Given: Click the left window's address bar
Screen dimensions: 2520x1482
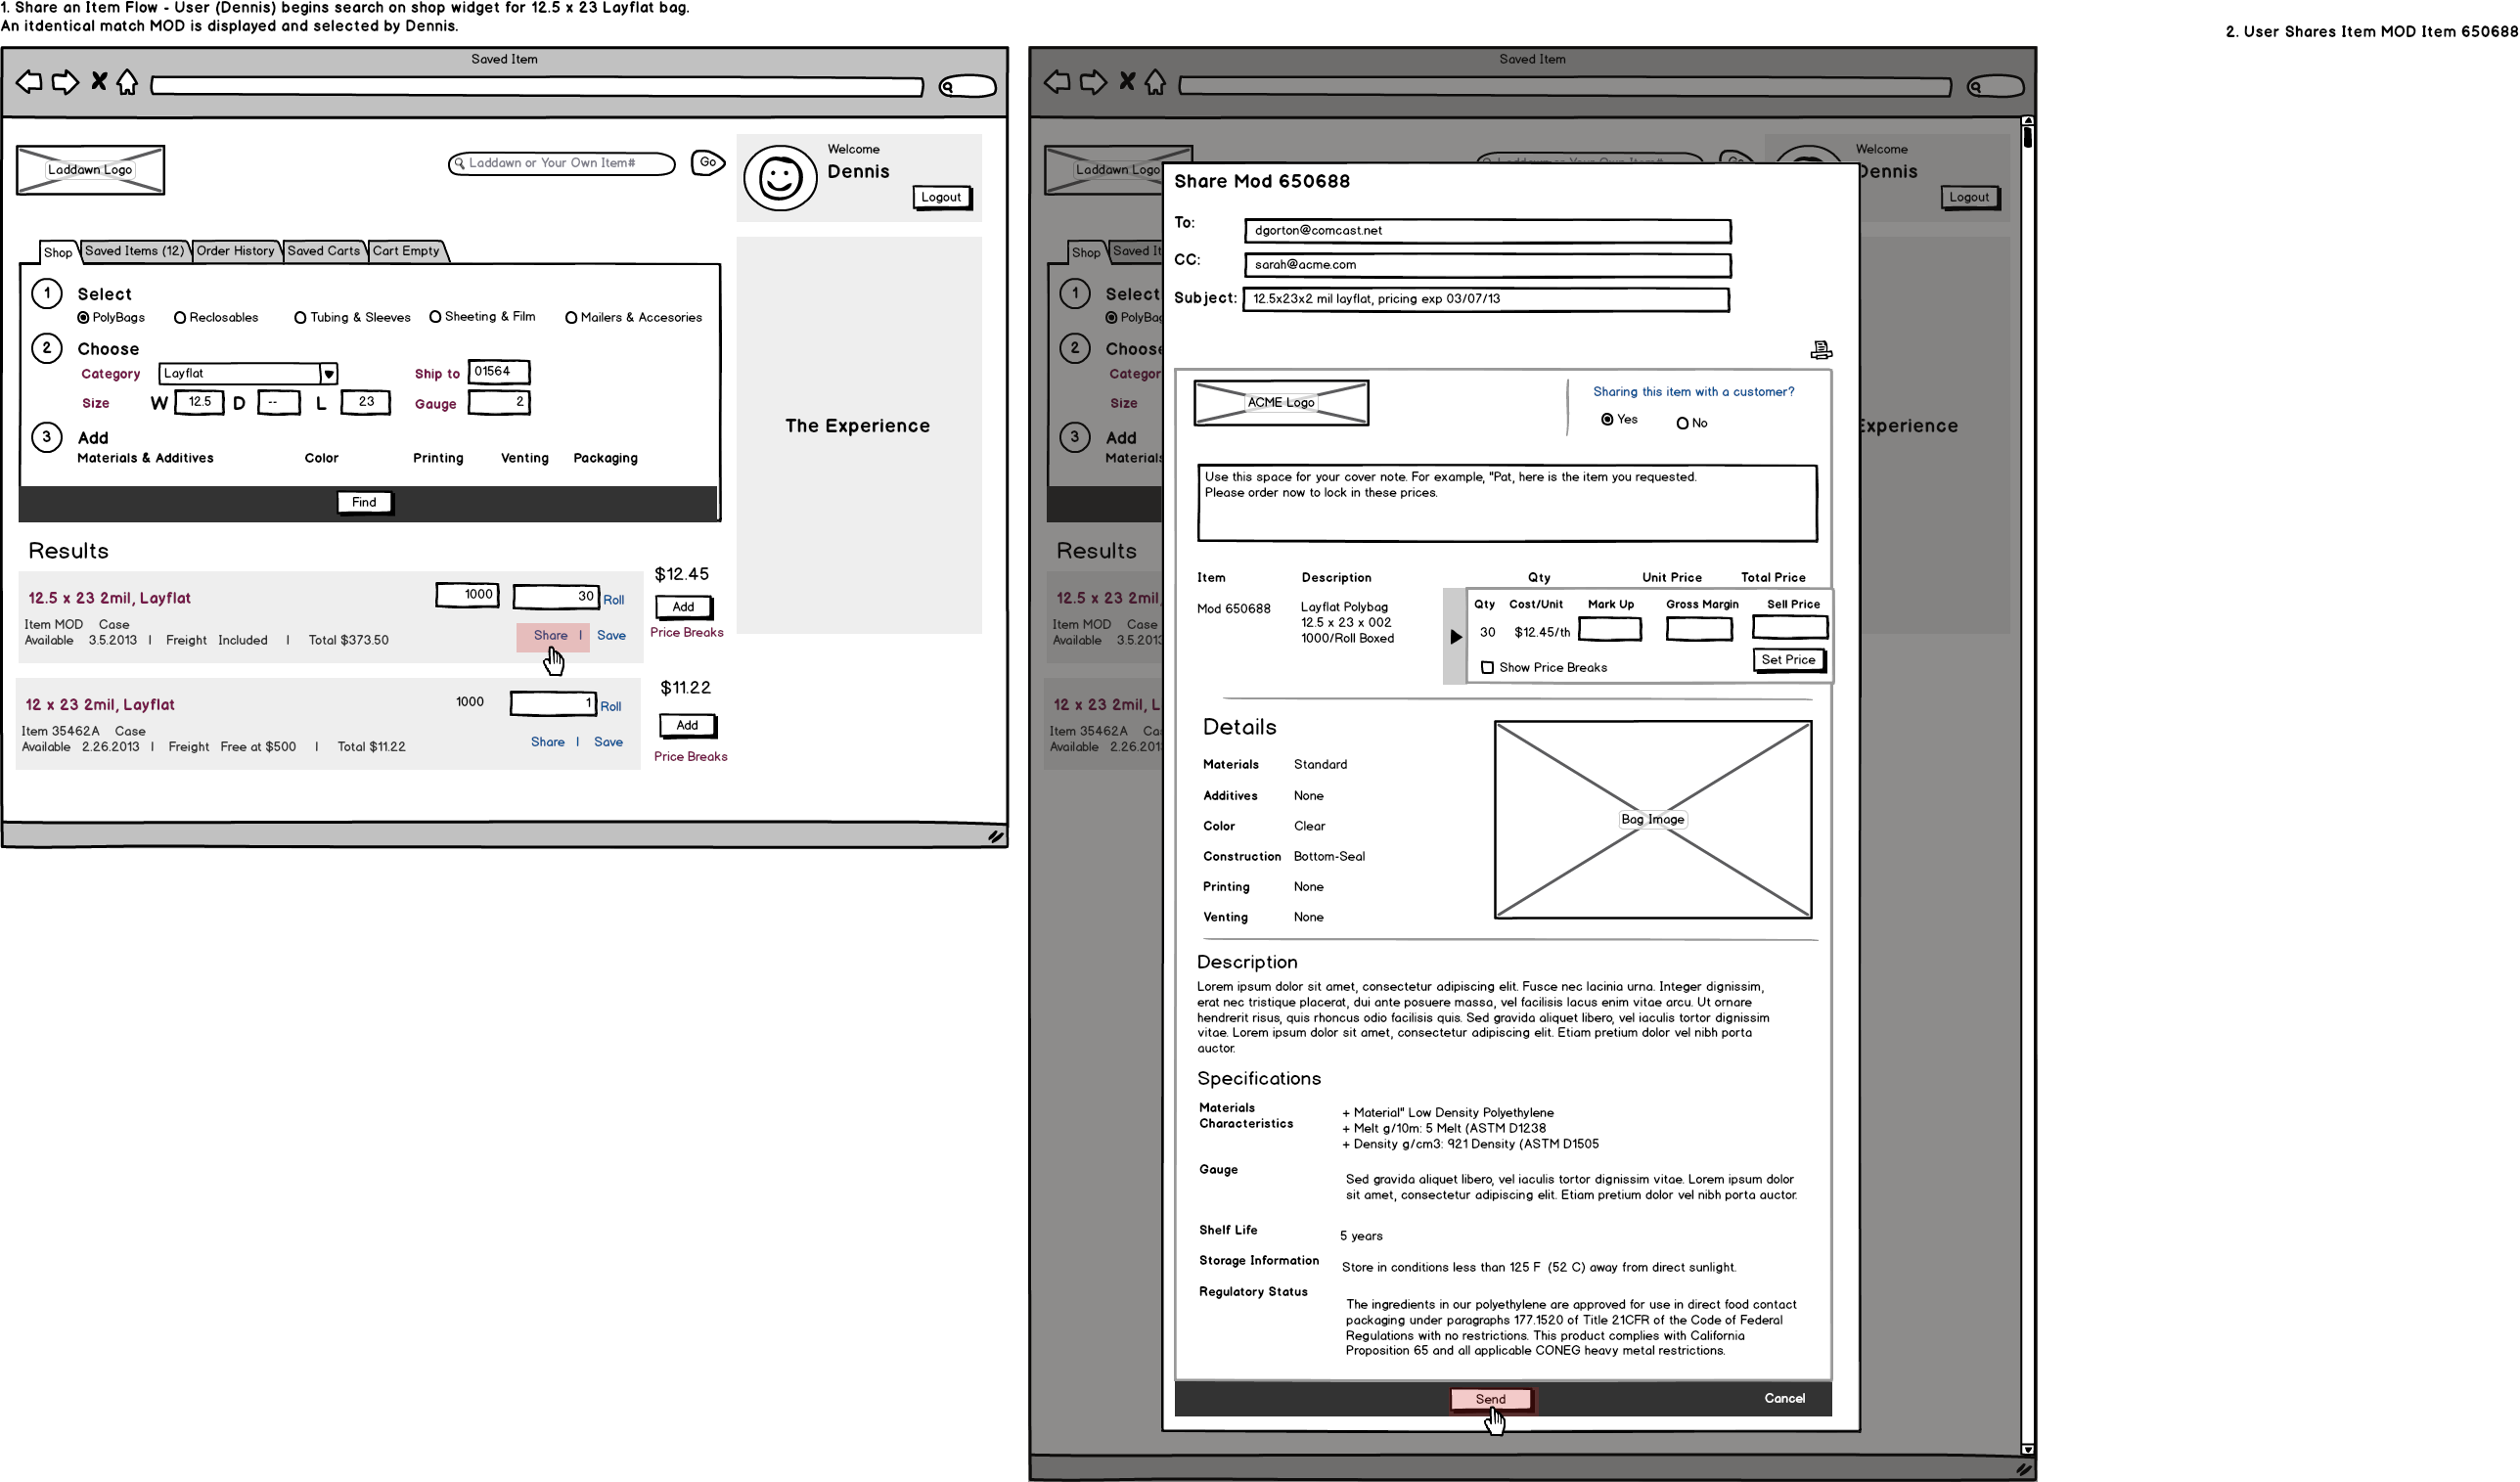Looking at the screenshot, I should click(537, 87).
